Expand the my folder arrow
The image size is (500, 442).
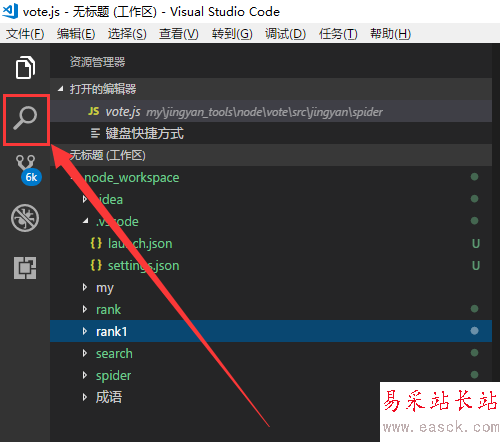tap(85, 287)
